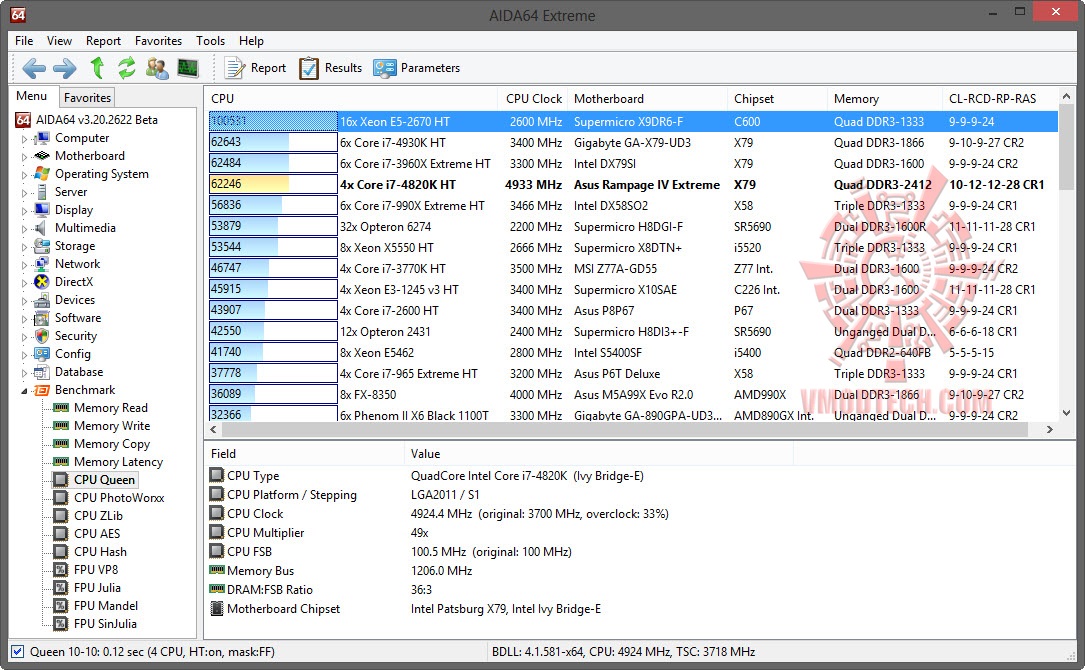Click the Back arrow toolbar icon
This screenshot has width=1085, height=670.
34,68
